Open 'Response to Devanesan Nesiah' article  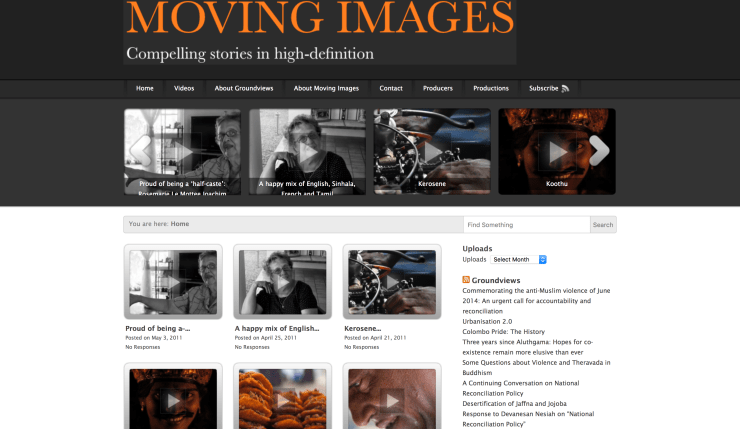click(x=528, y=419)
